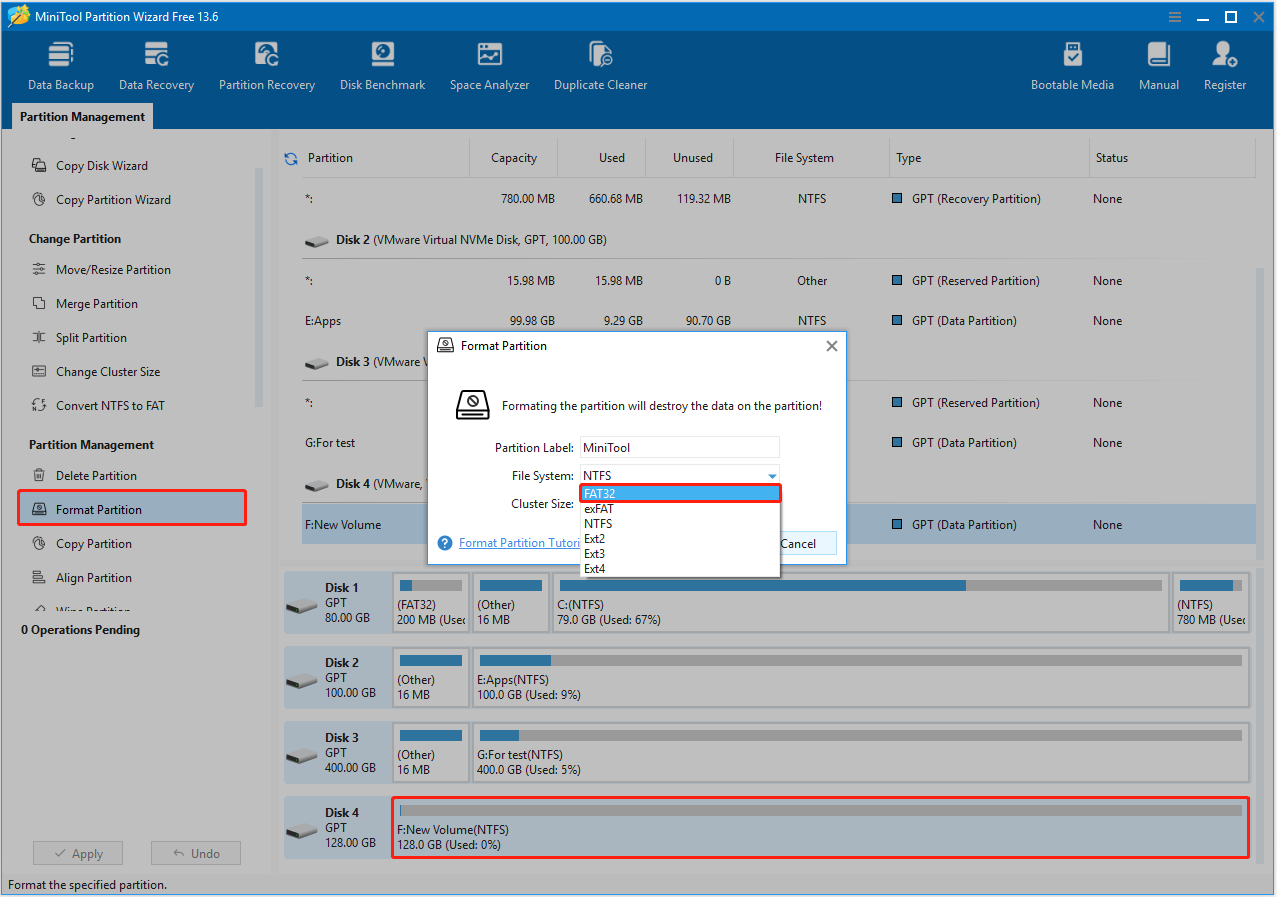The height and width of the screenshot is (897, 1277).
Task: Sort by the Capacity column header
Action: point(514,158)
